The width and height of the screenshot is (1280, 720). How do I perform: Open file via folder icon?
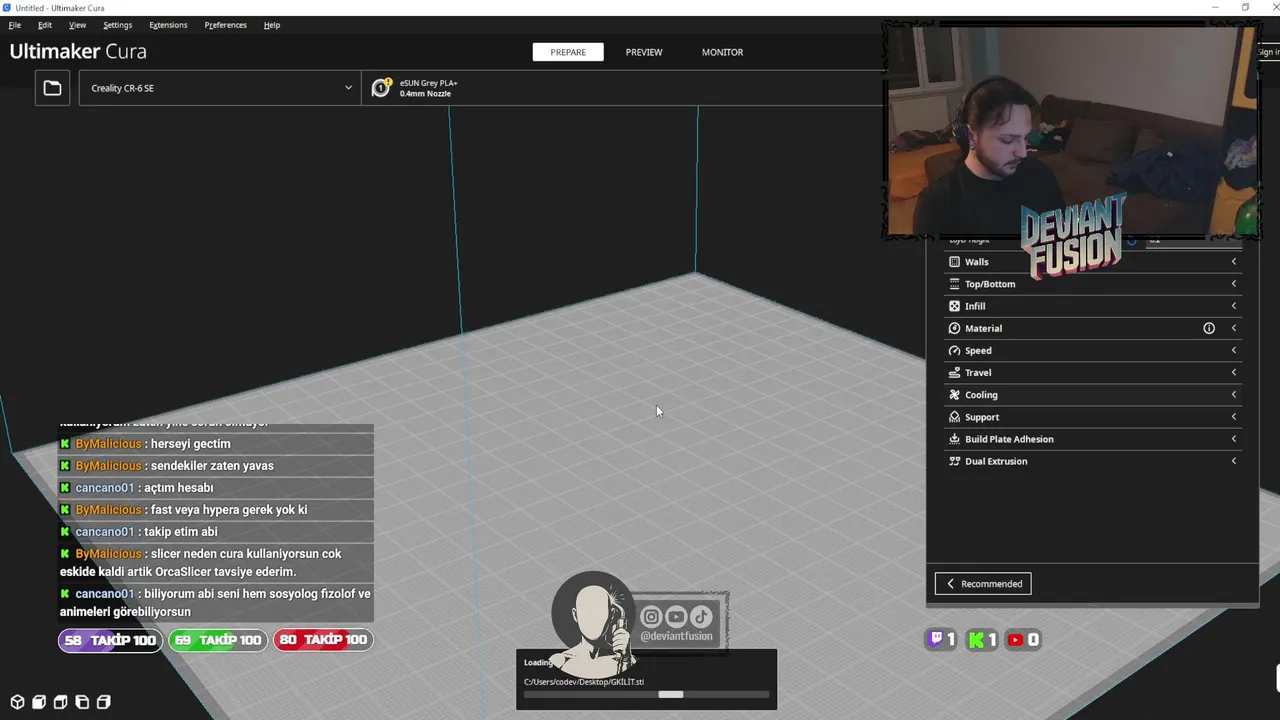point(52,88)
